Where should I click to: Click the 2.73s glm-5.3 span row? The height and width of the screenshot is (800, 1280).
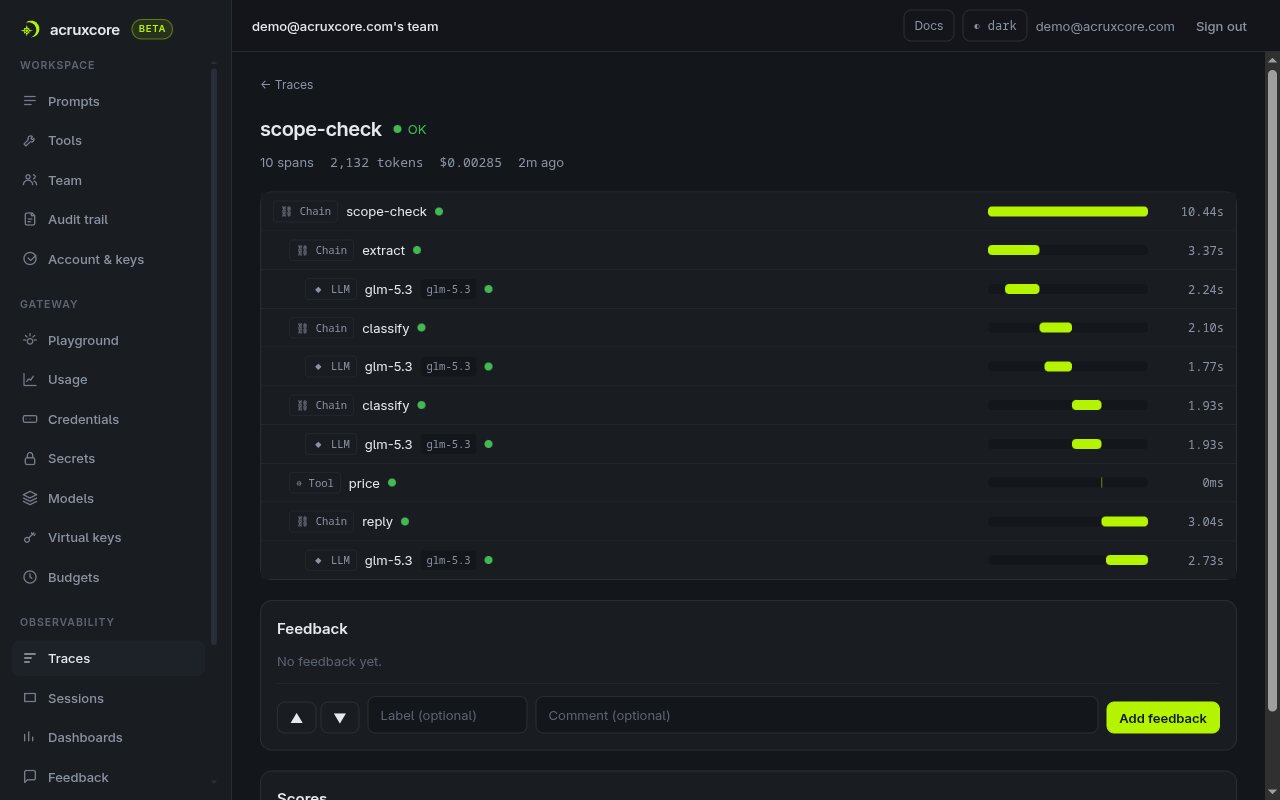coord(748,561)
